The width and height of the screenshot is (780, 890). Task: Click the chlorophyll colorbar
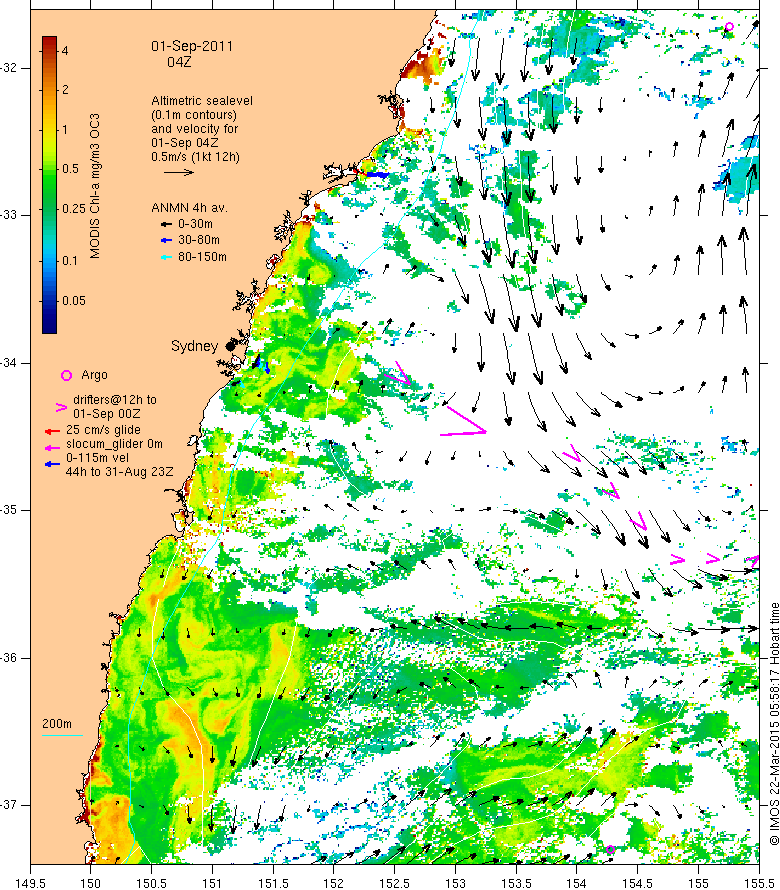[49, 185]
